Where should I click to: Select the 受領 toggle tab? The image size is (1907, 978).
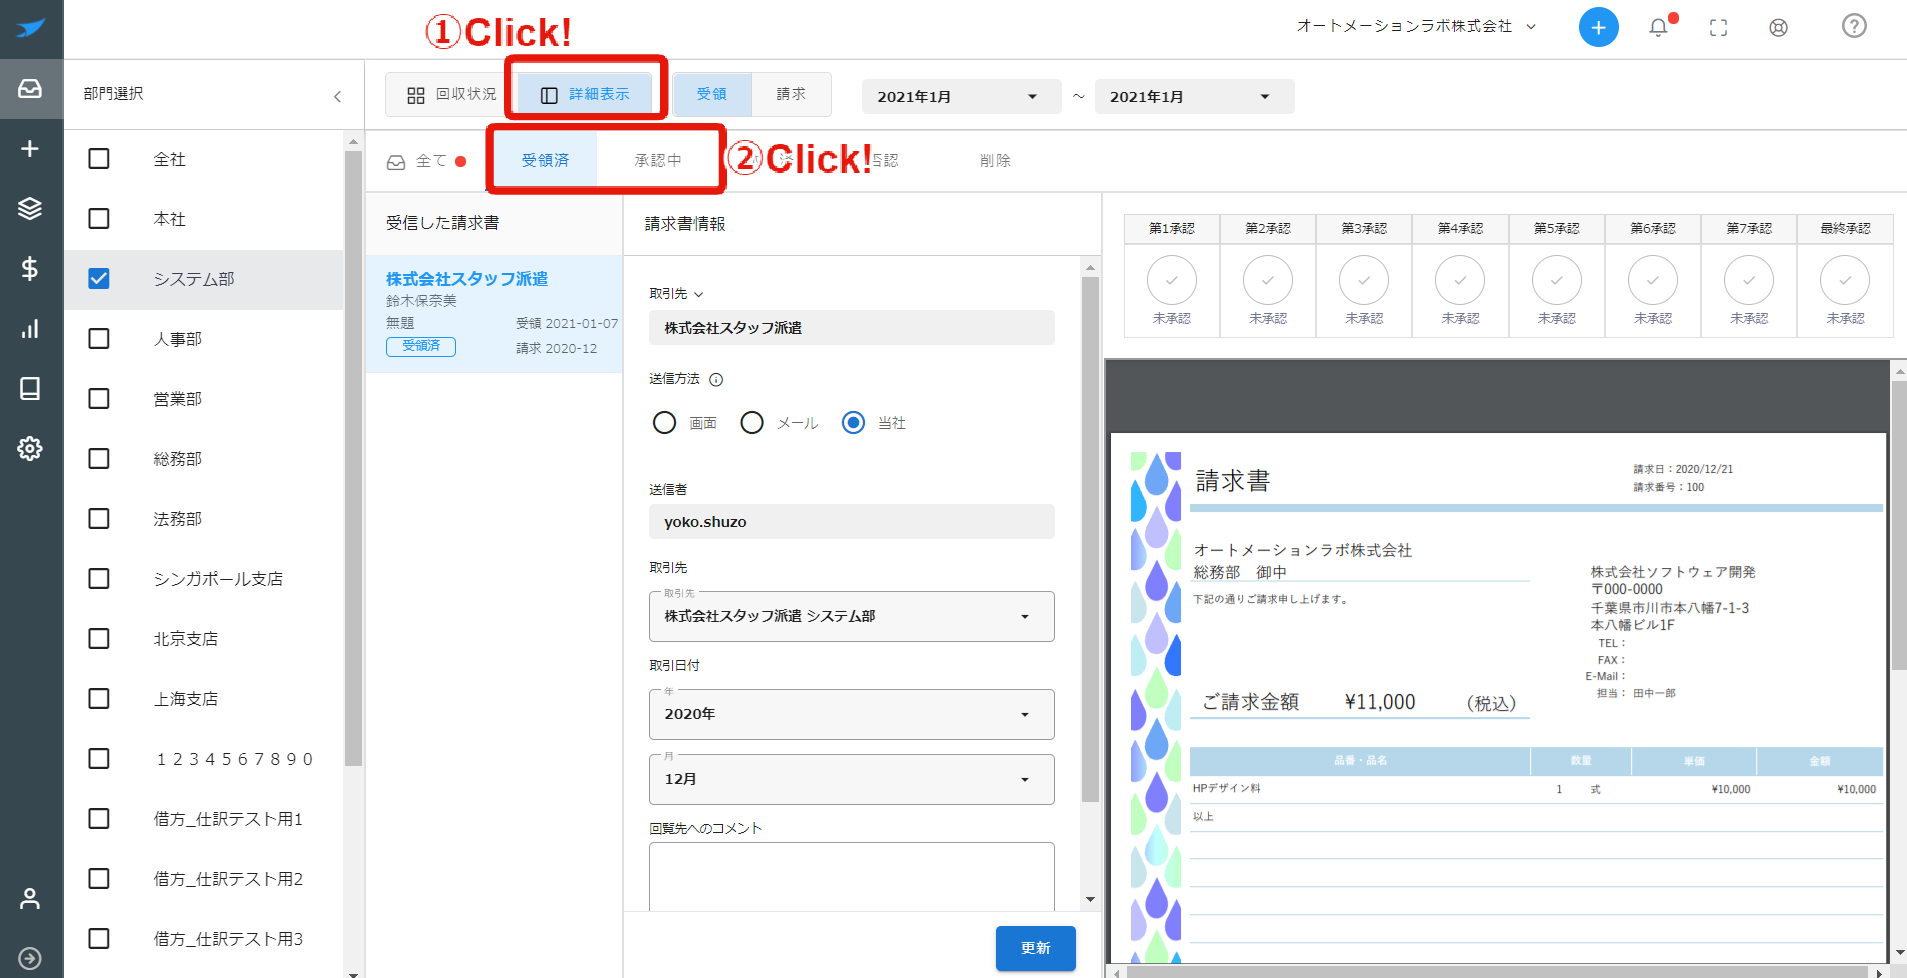click(x=711, y=94)
